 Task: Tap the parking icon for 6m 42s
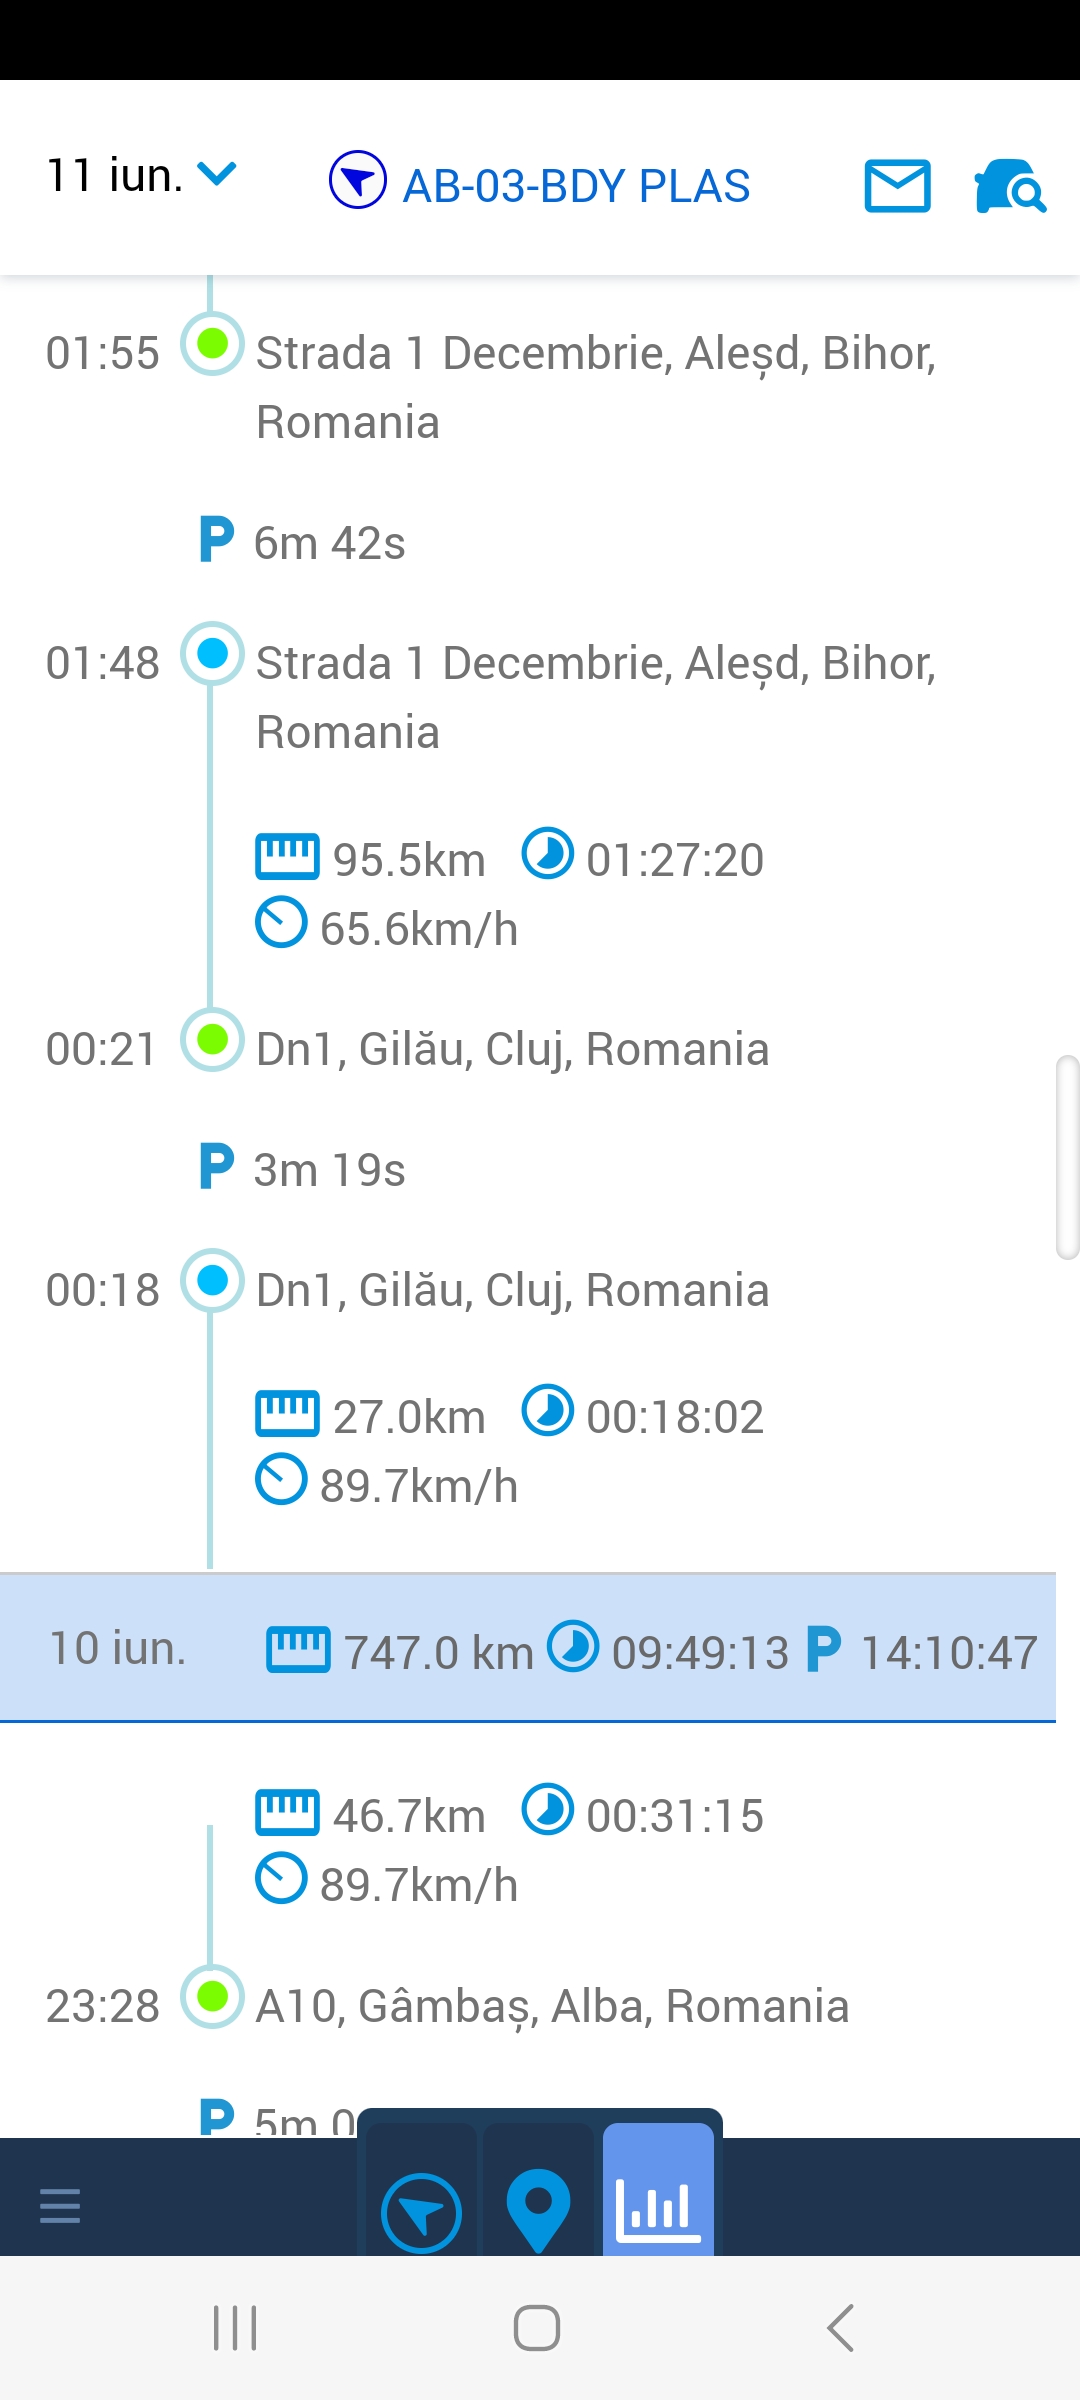coord(217,540)
